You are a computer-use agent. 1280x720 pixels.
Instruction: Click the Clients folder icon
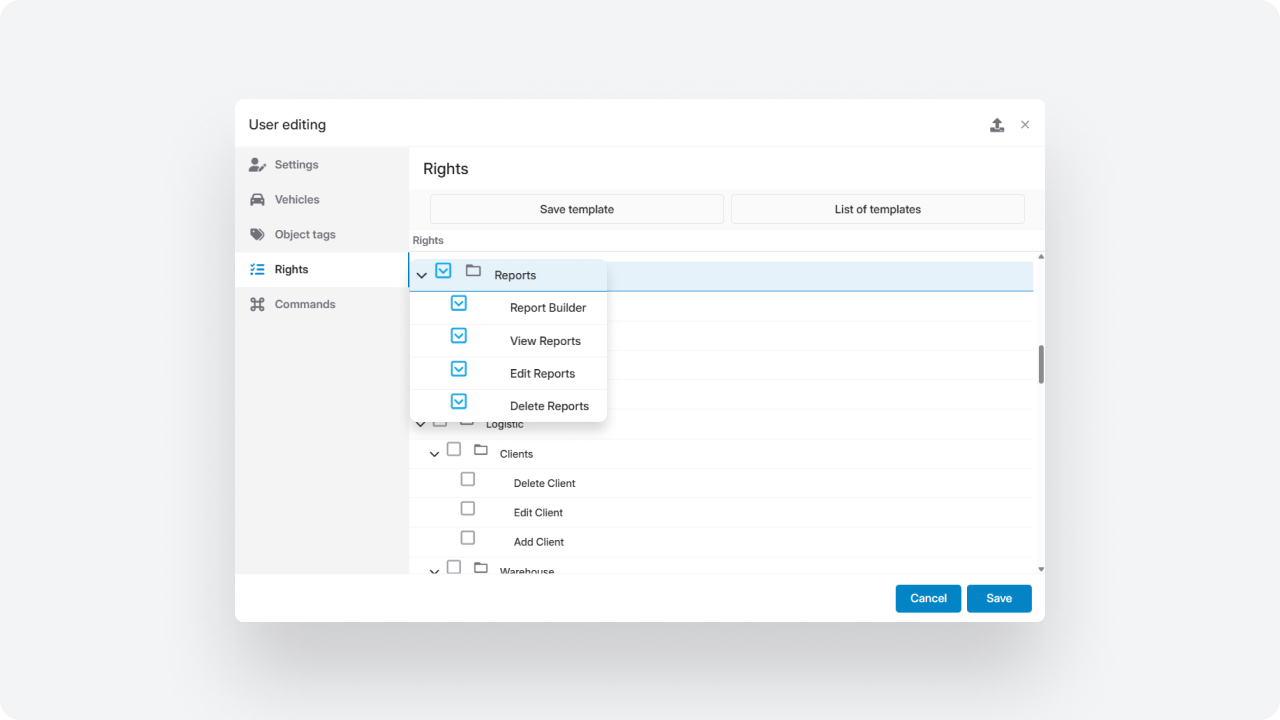coord(481,450)
